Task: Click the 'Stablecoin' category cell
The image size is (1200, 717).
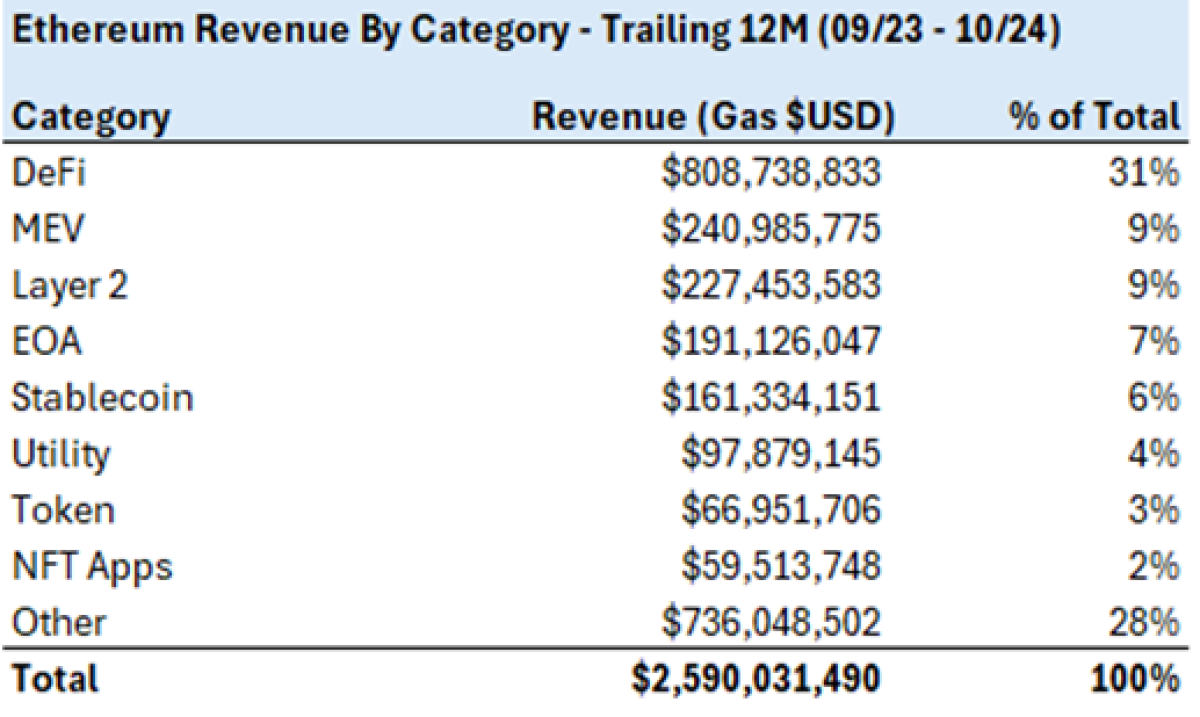Action: (102, 398)
